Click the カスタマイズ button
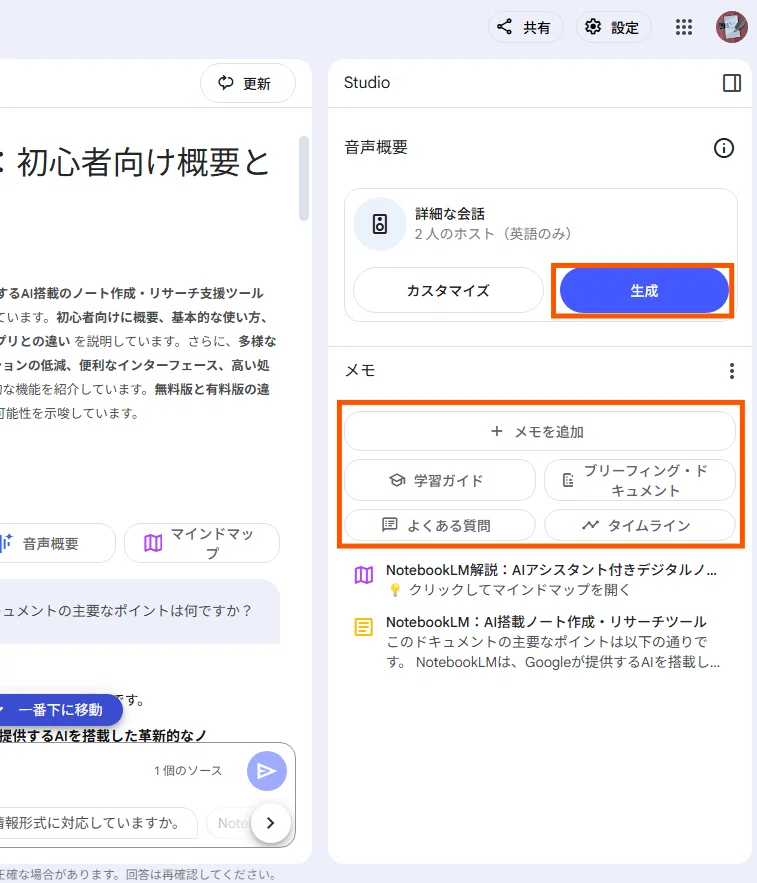The width and height of the screenshot is (757, 883). (x=448, y=291)
